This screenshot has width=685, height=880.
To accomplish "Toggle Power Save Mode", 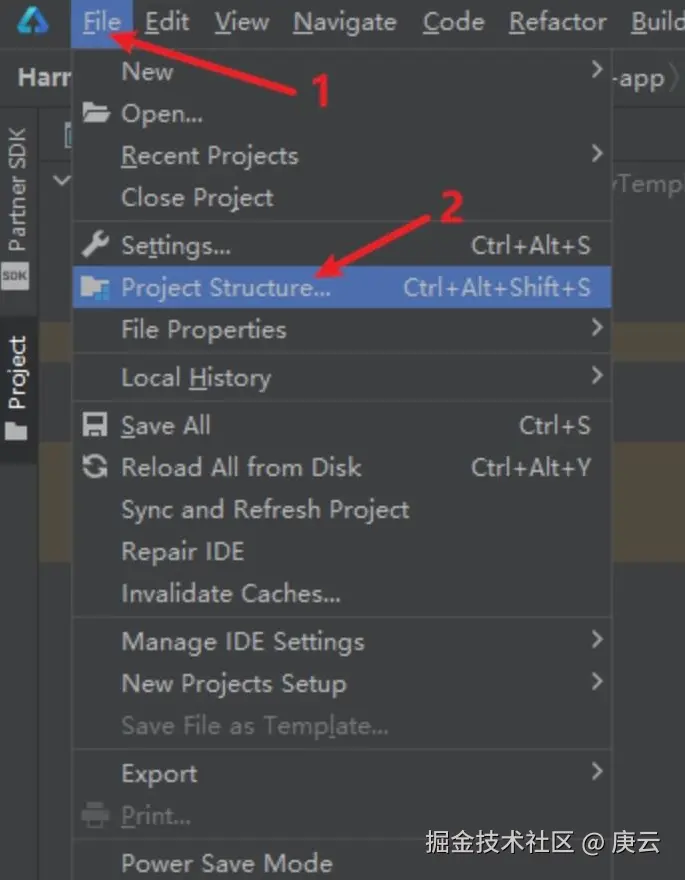I will click(227, 863).
